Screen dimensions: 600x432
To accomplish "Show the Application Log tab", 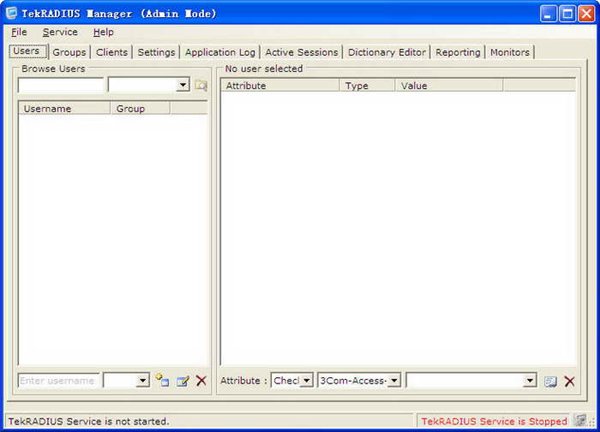I will [220, 52].
